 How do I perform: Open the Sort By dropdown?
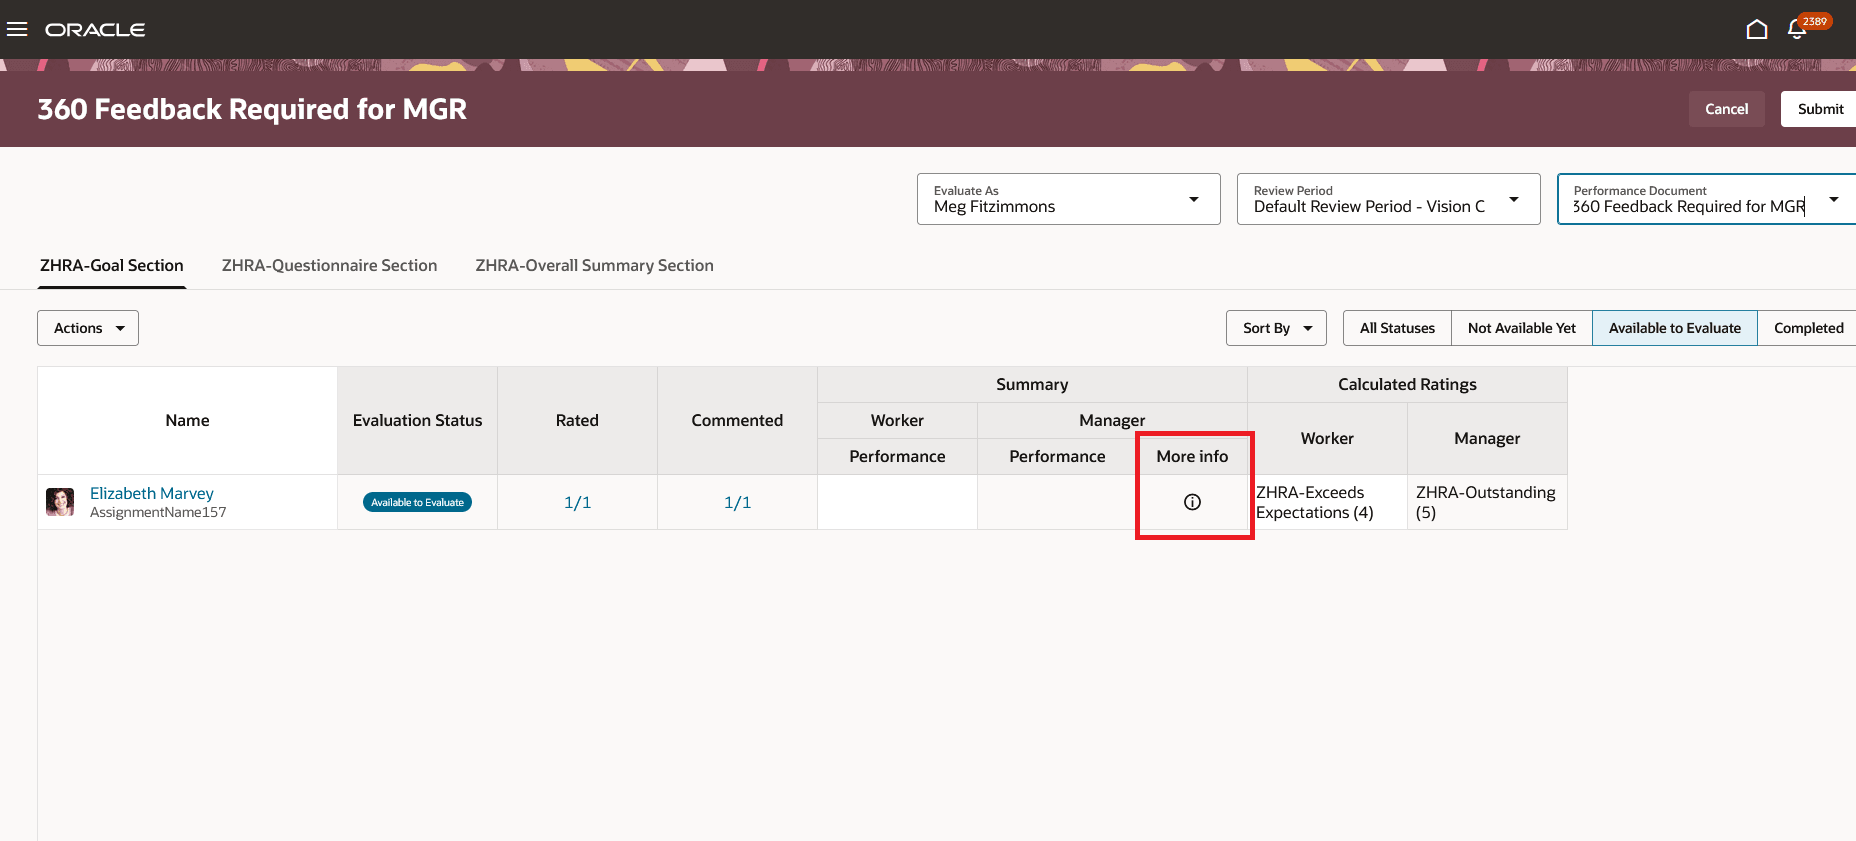(x=1276, y=328)
